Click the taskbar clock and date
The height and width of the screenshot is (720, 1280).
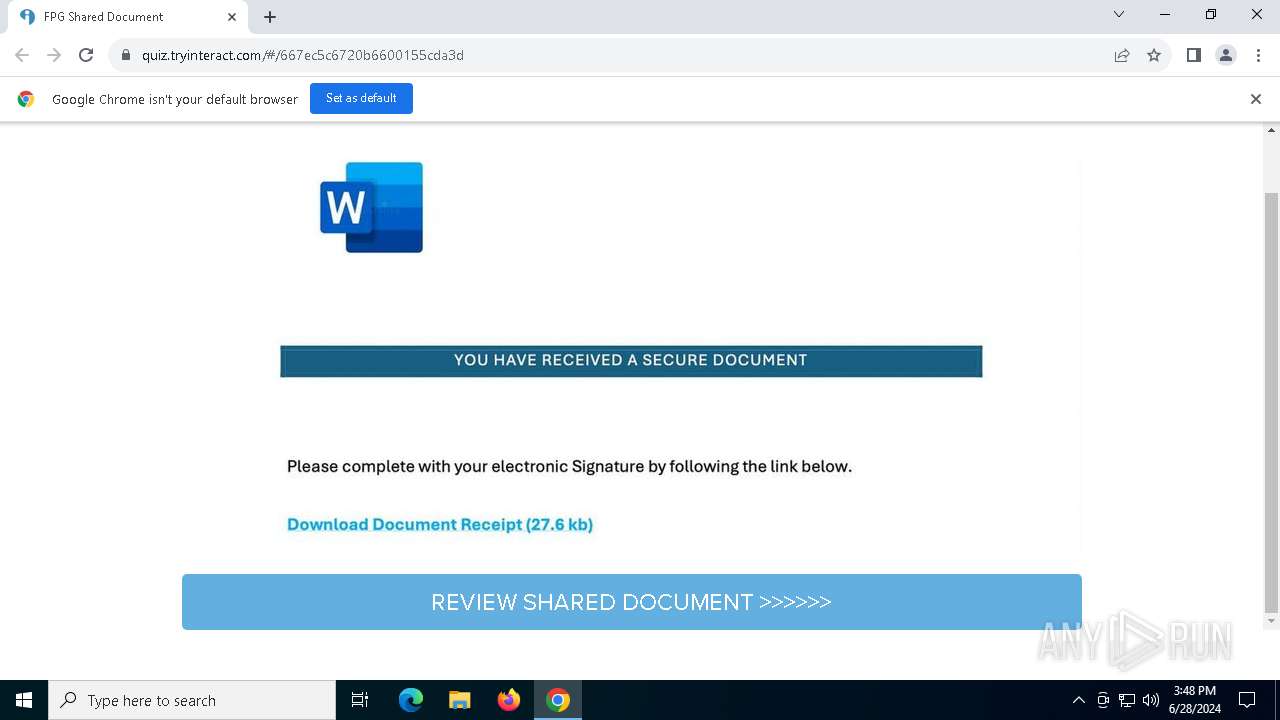pyautogui.click(x=1194, y=700)
